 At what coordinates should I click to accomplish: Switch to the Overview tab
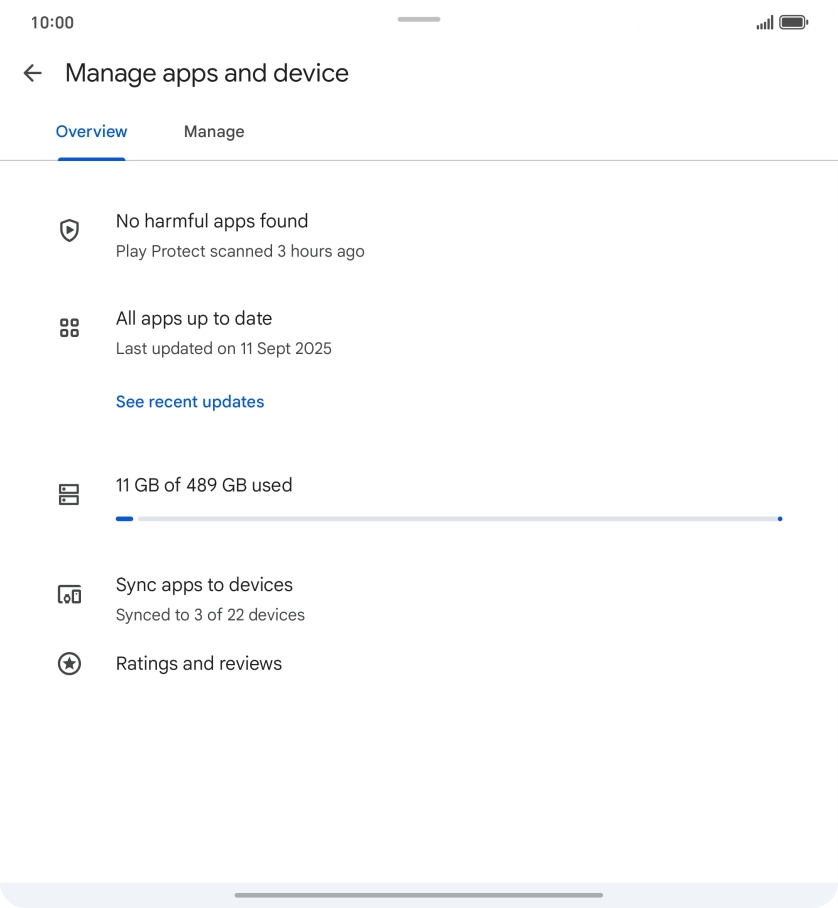[x=91, y=132]
